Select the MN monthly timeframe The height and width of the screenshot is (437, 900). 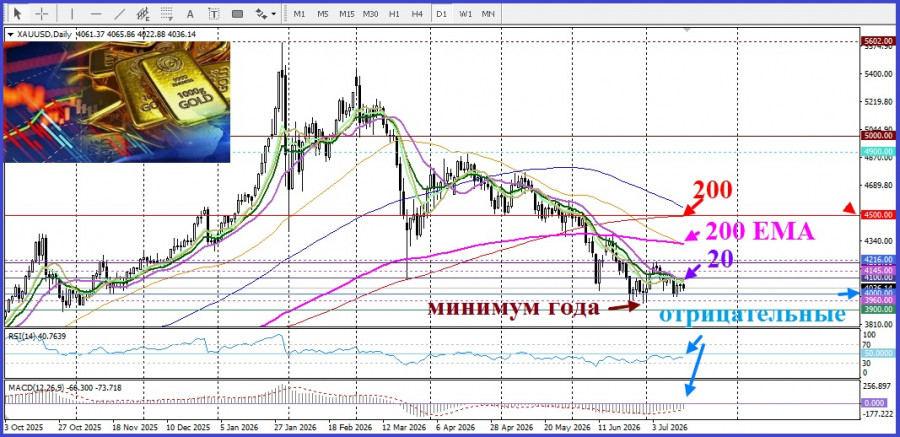pos(488,13)
